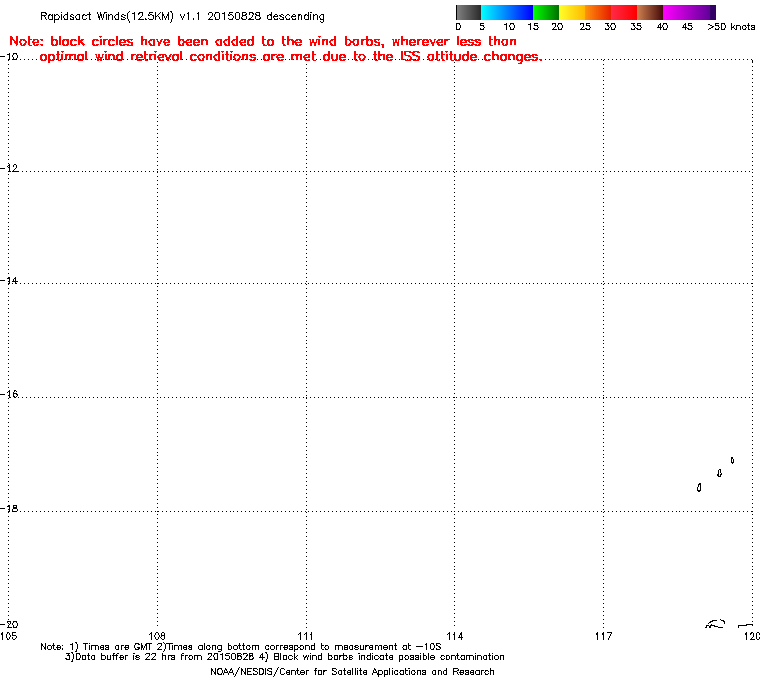Click the gray 0-5 knots color segment
Image resolution: width=760 pixels, height=688 pixels.
tap(468, 12)
